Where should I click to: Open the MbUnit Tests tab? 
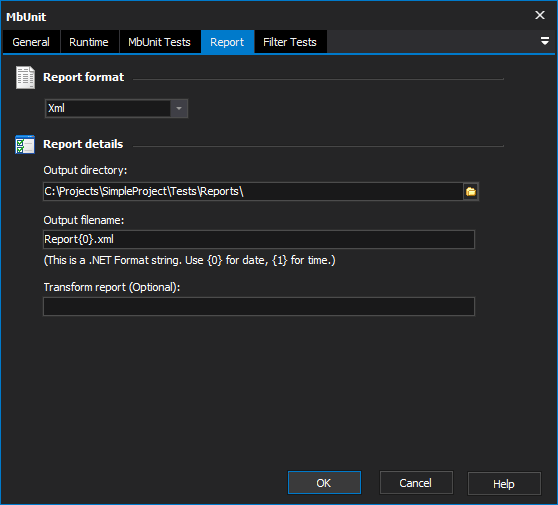coord(159,42)
